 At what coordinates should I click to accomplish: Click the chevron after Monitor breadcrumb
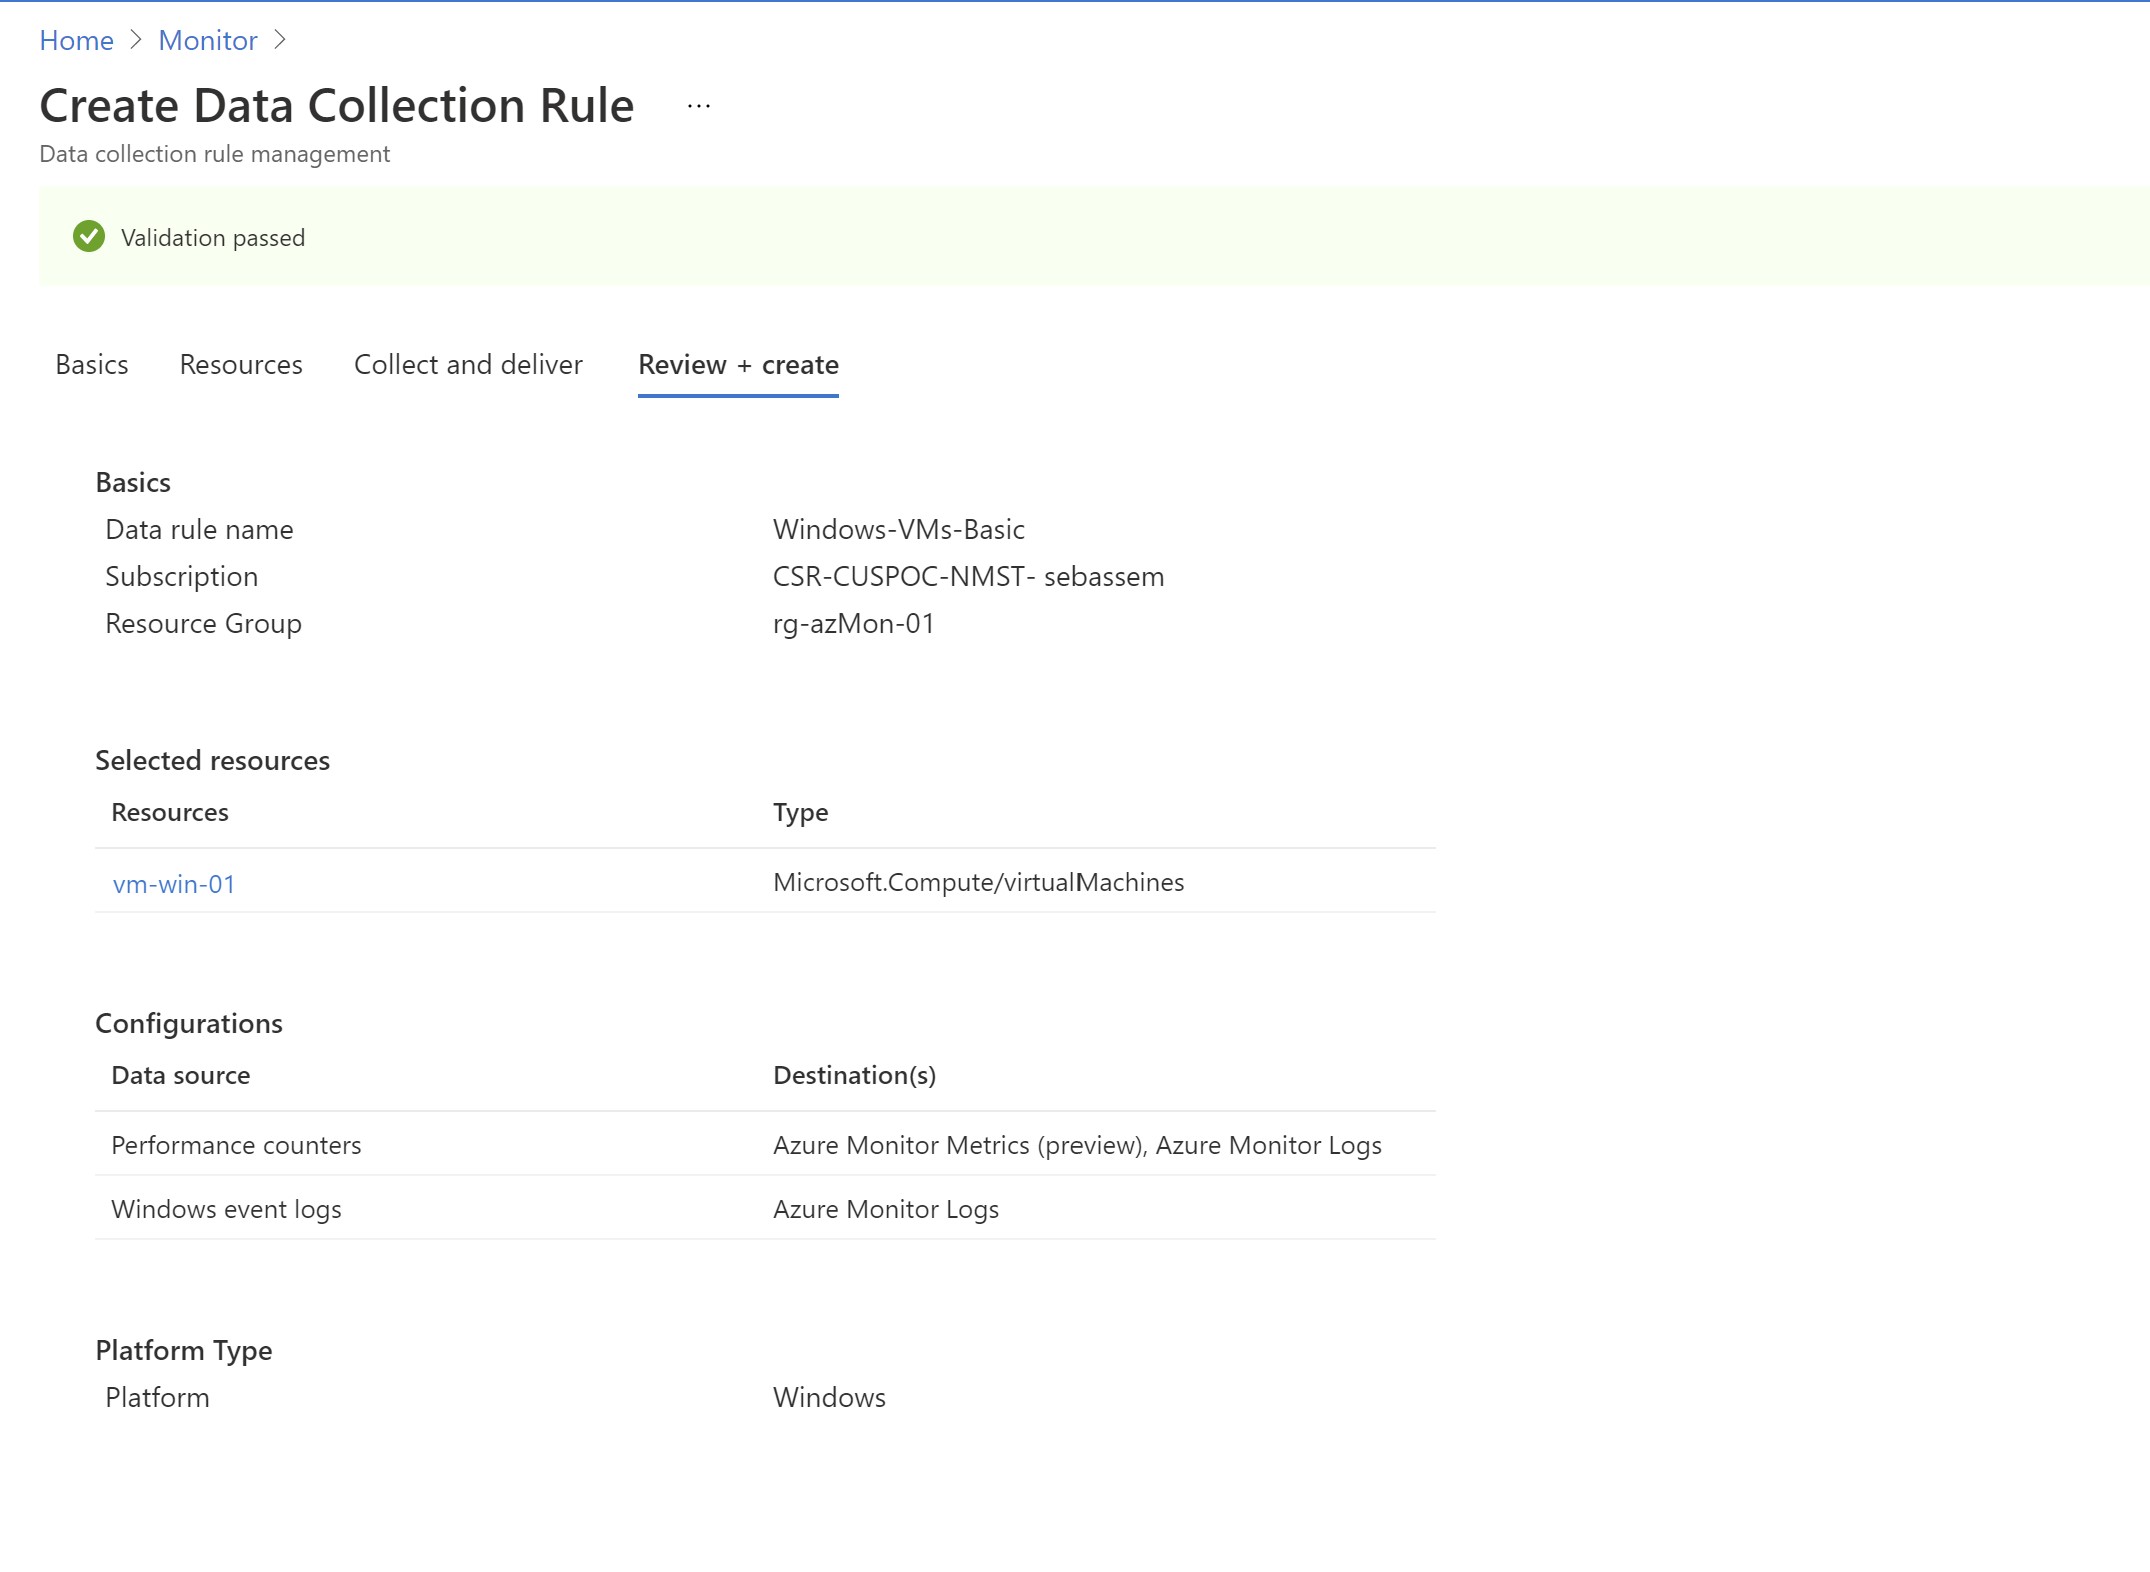coord(280,40)
